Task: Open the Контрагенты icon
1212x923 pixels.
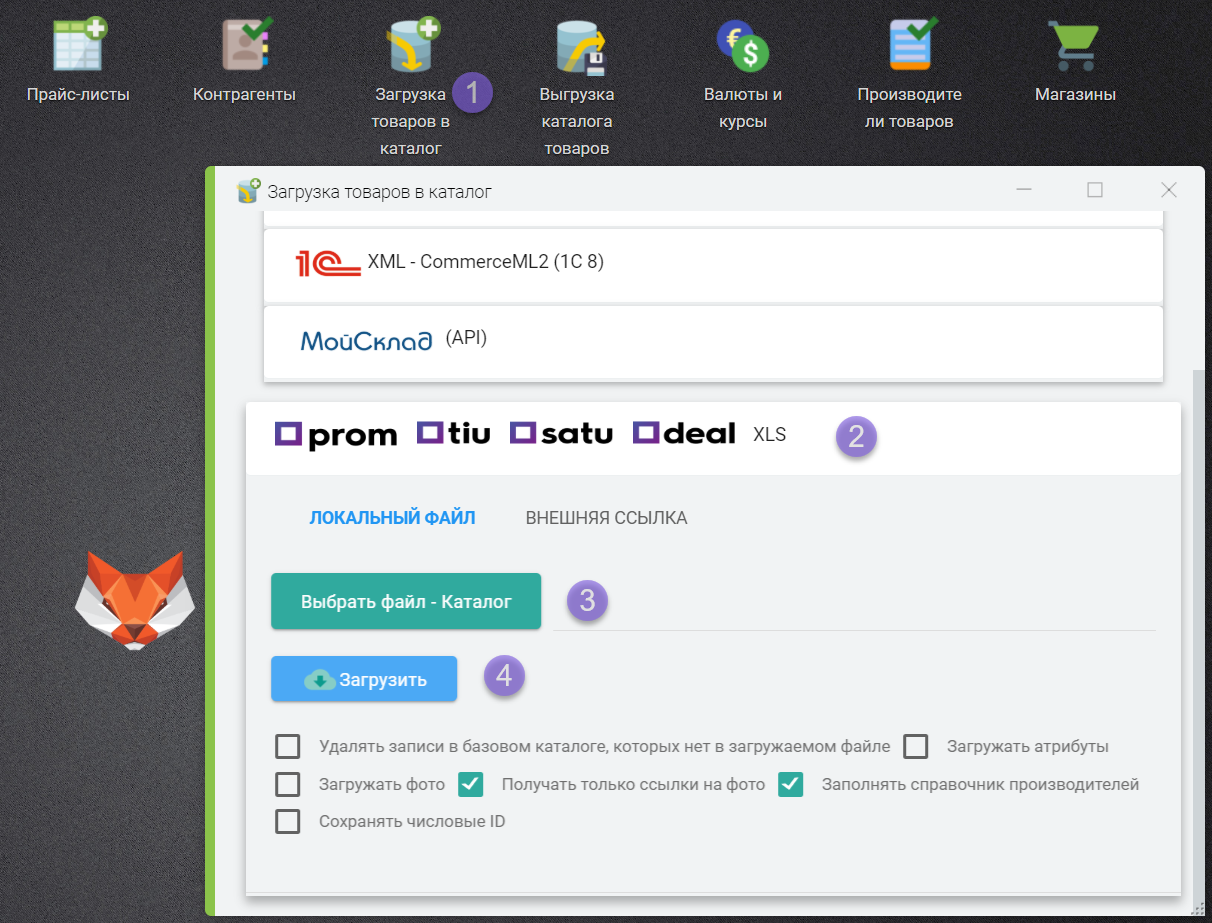Action: pyautogui.click(x=244, y=46)
